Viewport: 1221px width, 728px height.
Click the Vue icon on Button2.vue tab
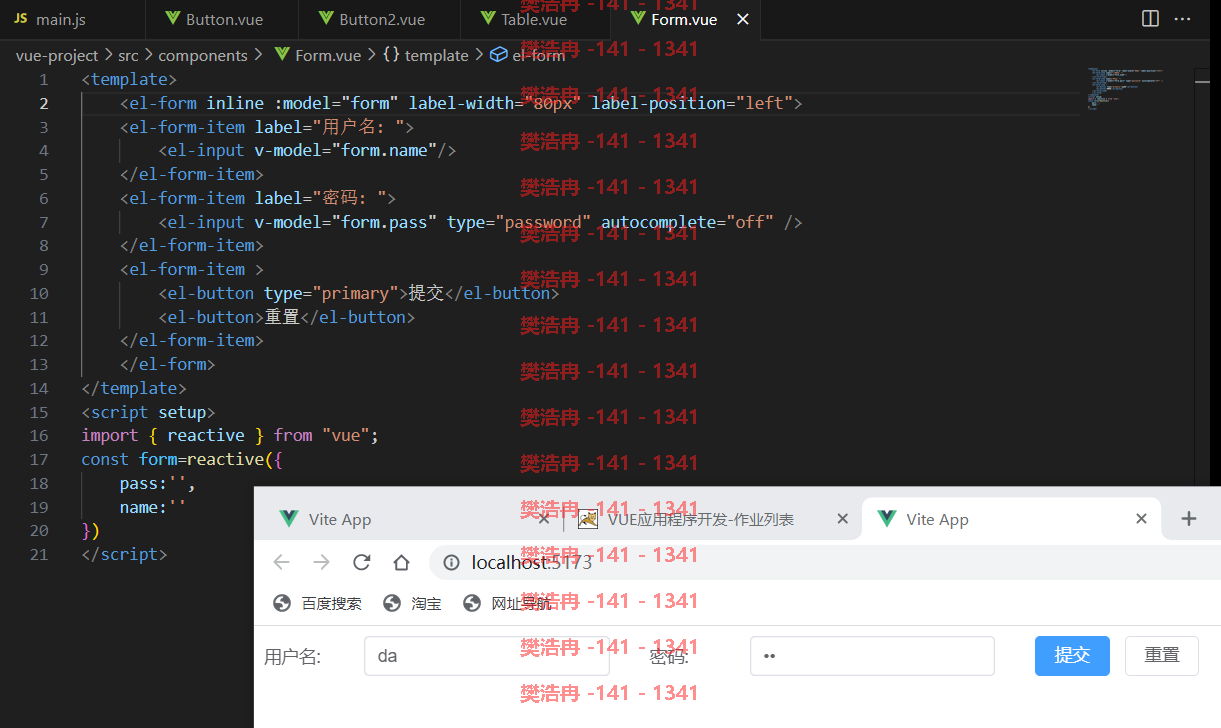pyautogui.click(x=326, y=18)
